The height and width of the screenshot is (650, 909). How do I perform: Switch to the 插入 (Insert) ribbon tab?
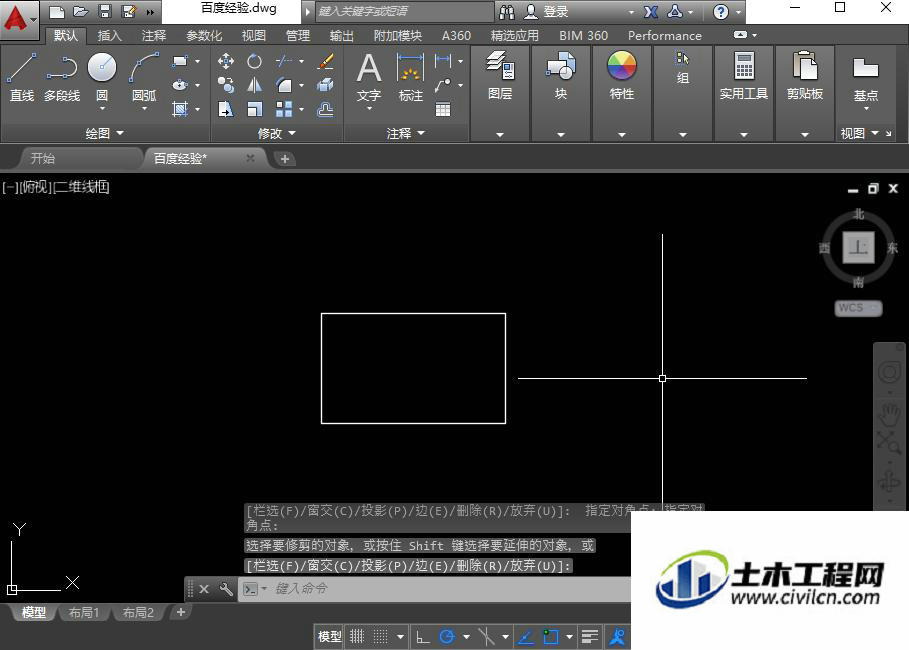110,35
